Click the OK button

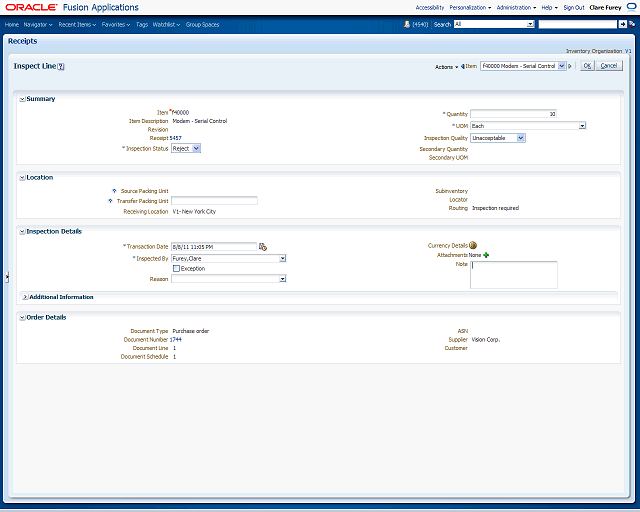(587, 66)
